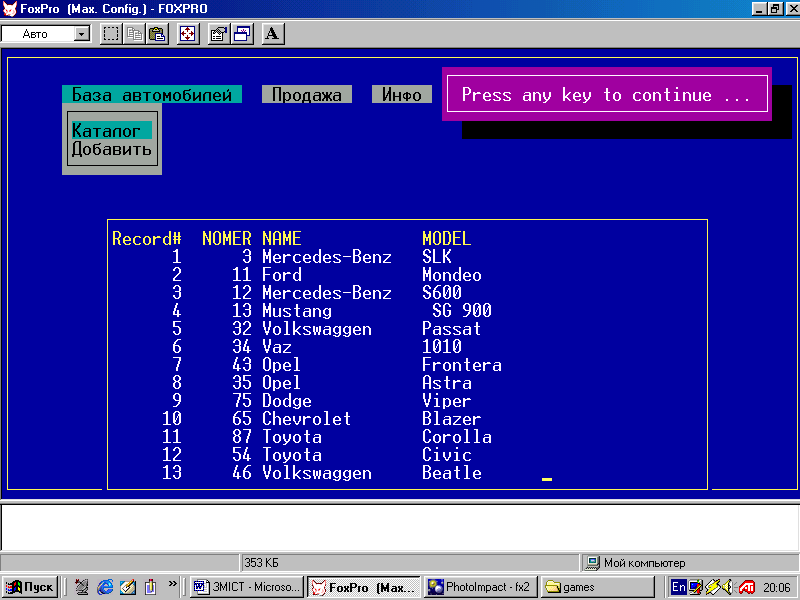This screenshot has height=600, width=800.
Task: Click the Beatle model cell
Action: [452, 473]
